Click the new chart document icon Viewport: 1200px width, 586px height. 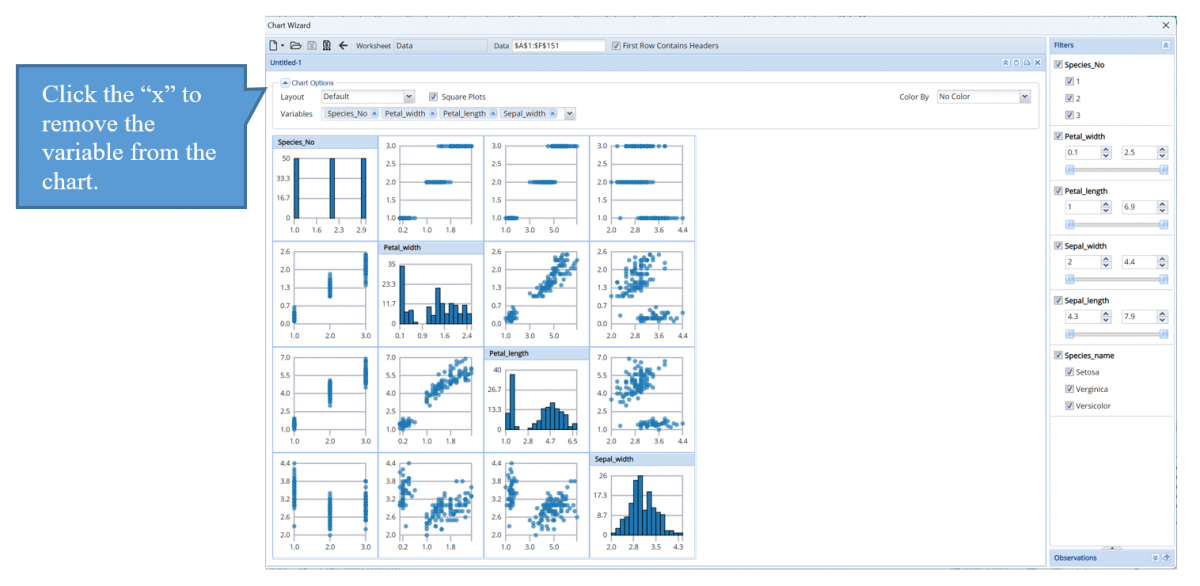(x=274, y=45)
